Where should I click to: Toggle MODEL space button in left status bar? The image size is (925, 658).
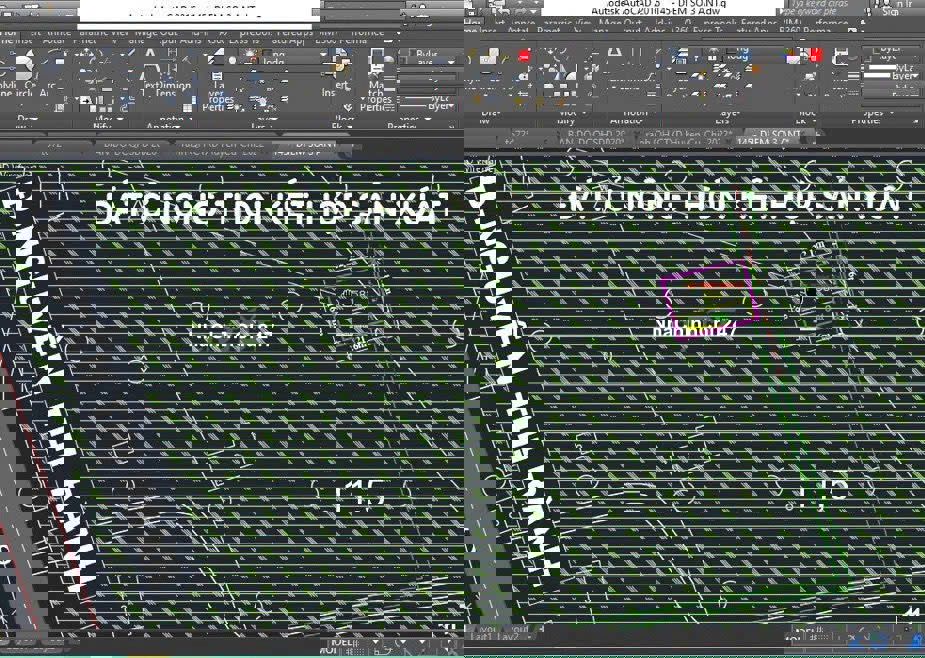345,638
